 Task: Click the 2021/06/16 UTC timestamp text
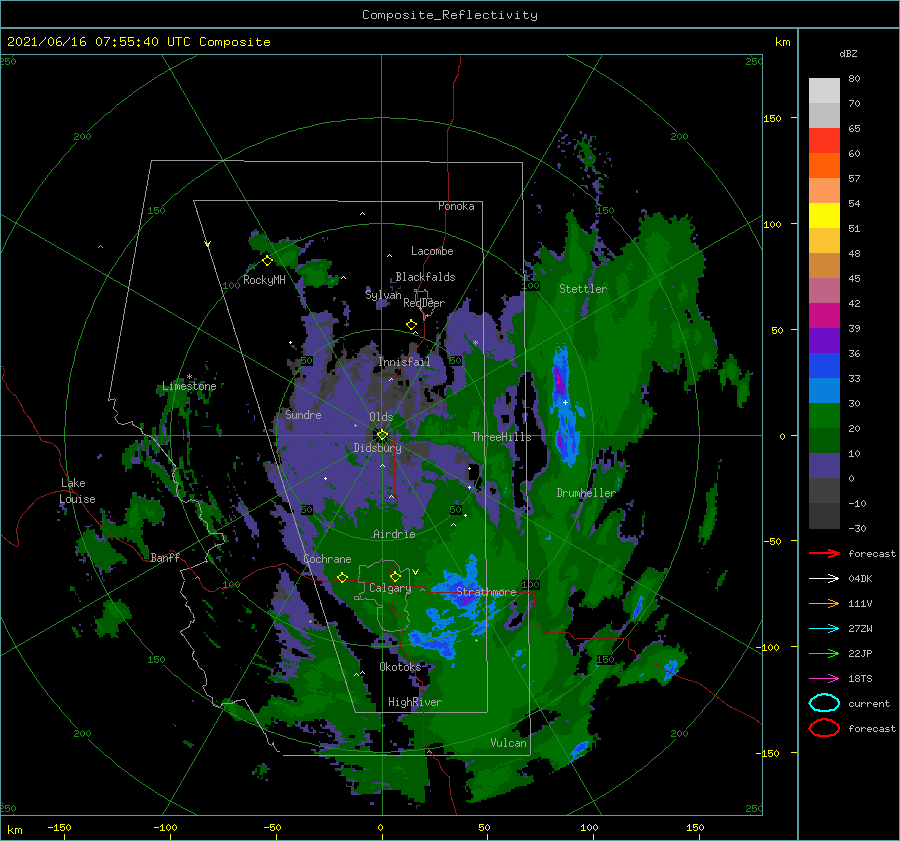point(138,41)
